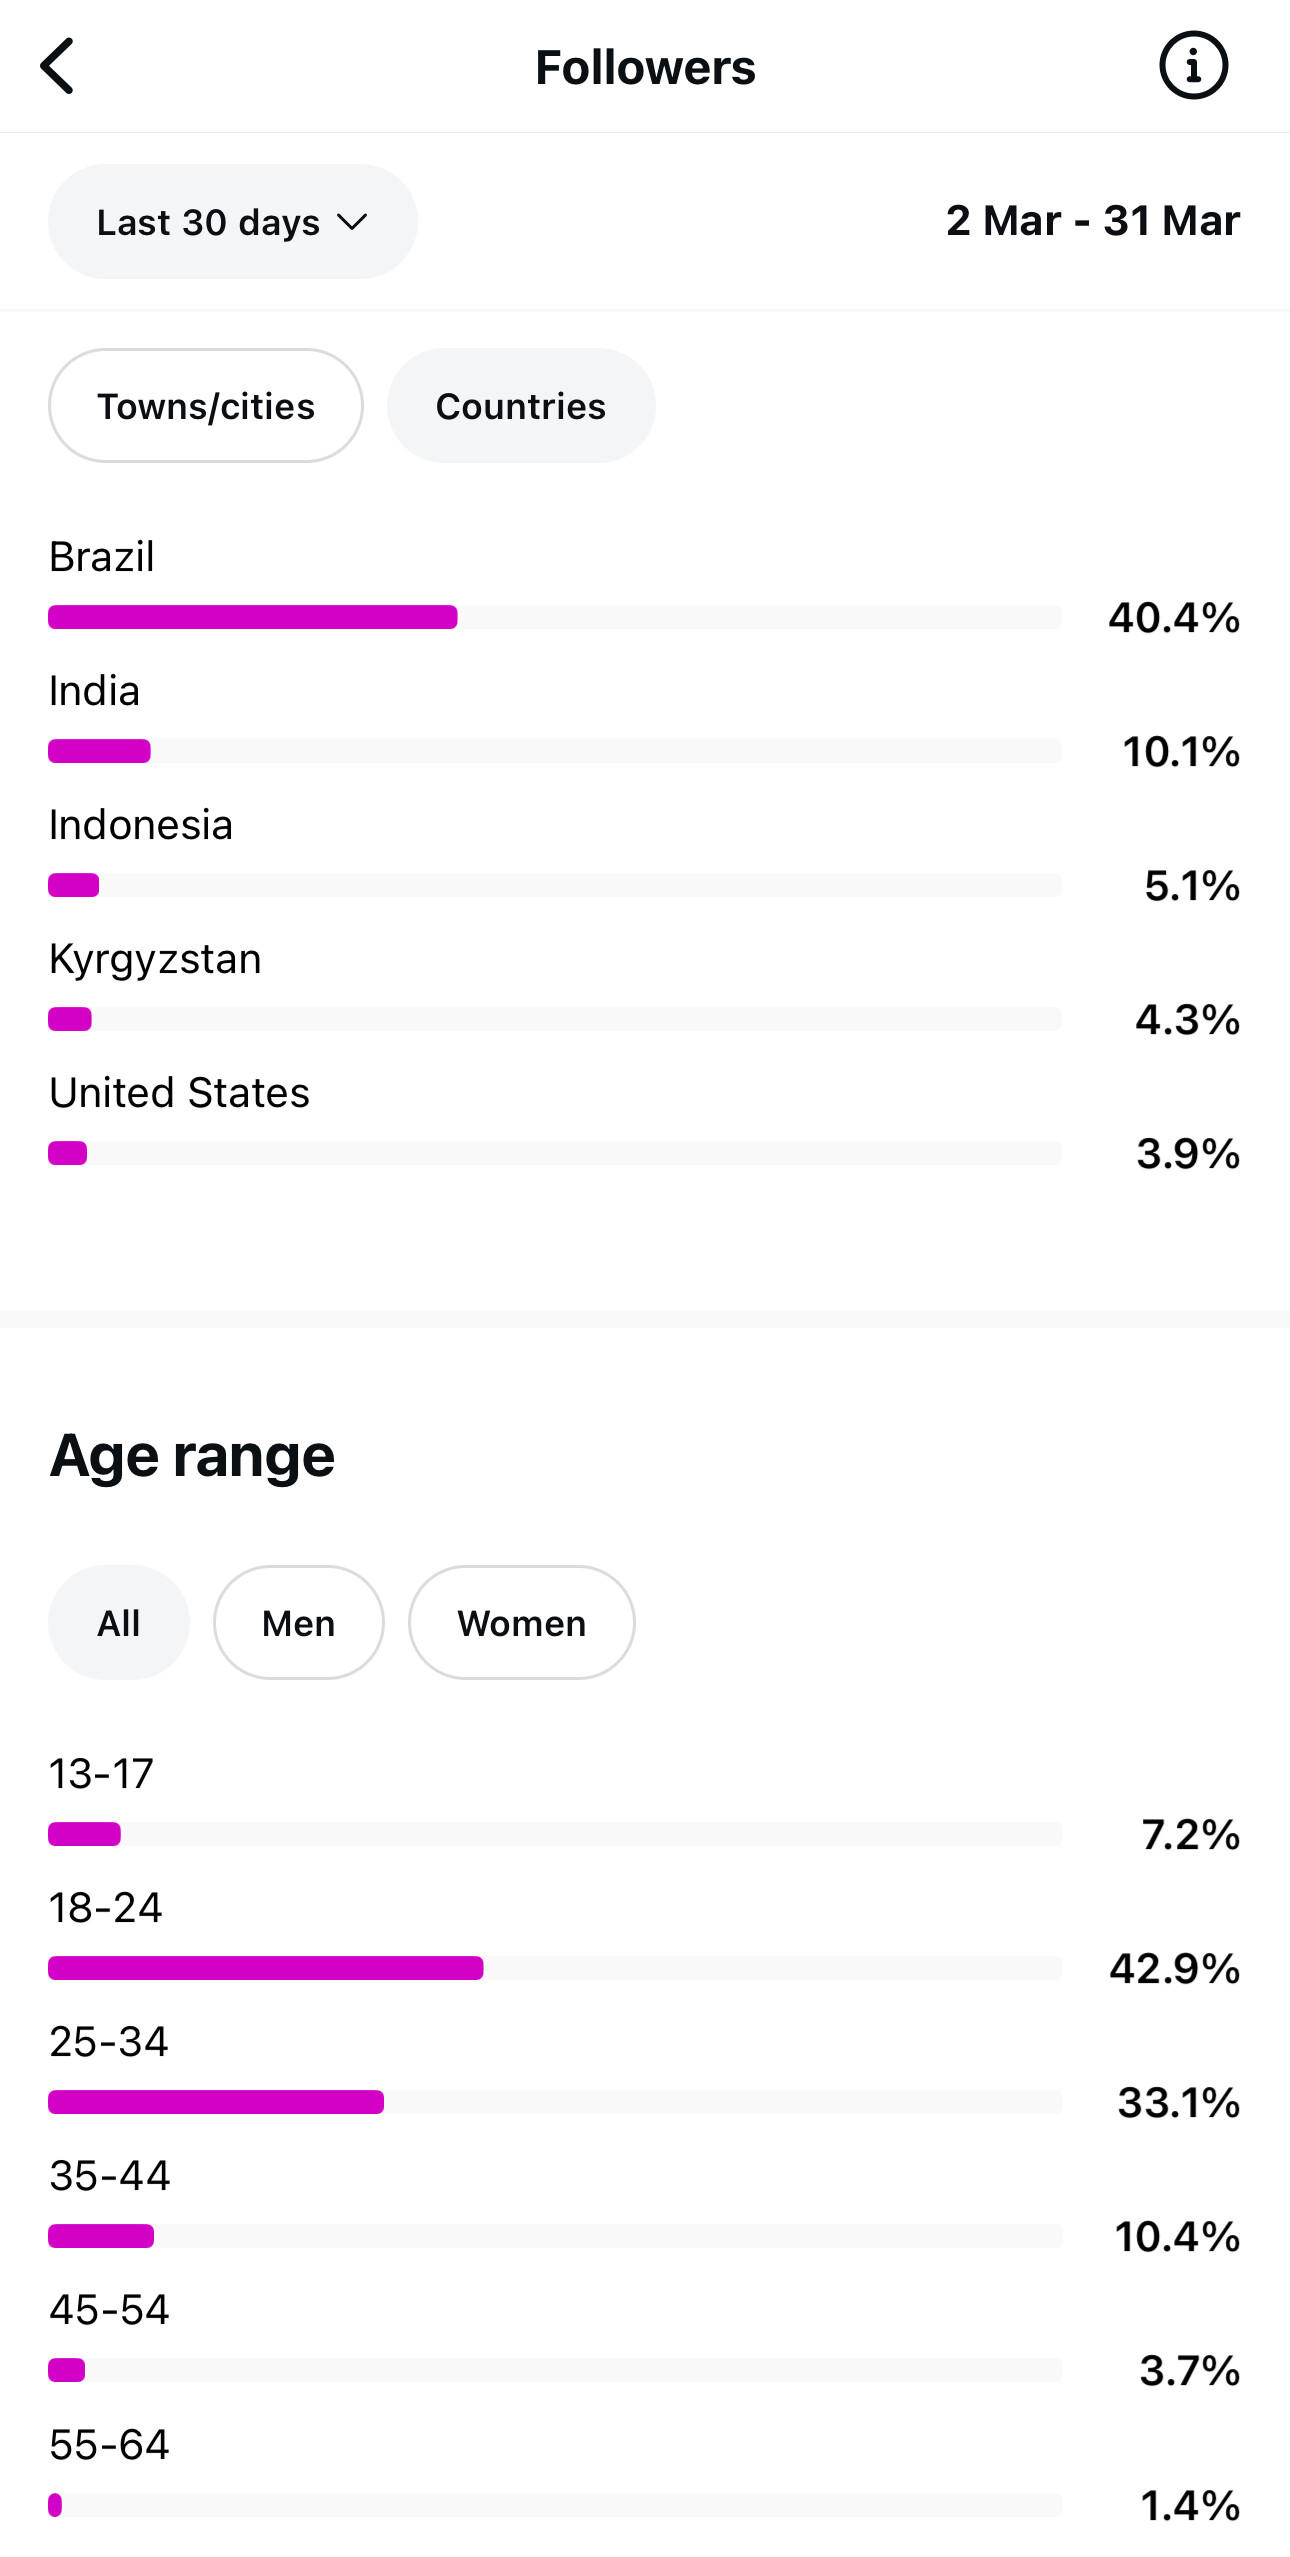Tap the back arrow icon
The height and width of the screenshot is (2557, 1290).
[58, 67]
